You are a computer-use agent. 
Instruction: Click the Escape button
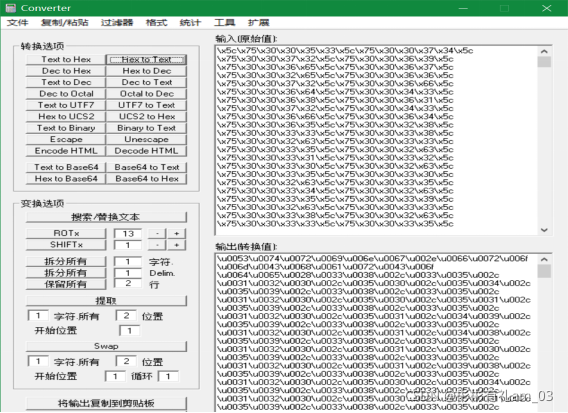[66, 139]
